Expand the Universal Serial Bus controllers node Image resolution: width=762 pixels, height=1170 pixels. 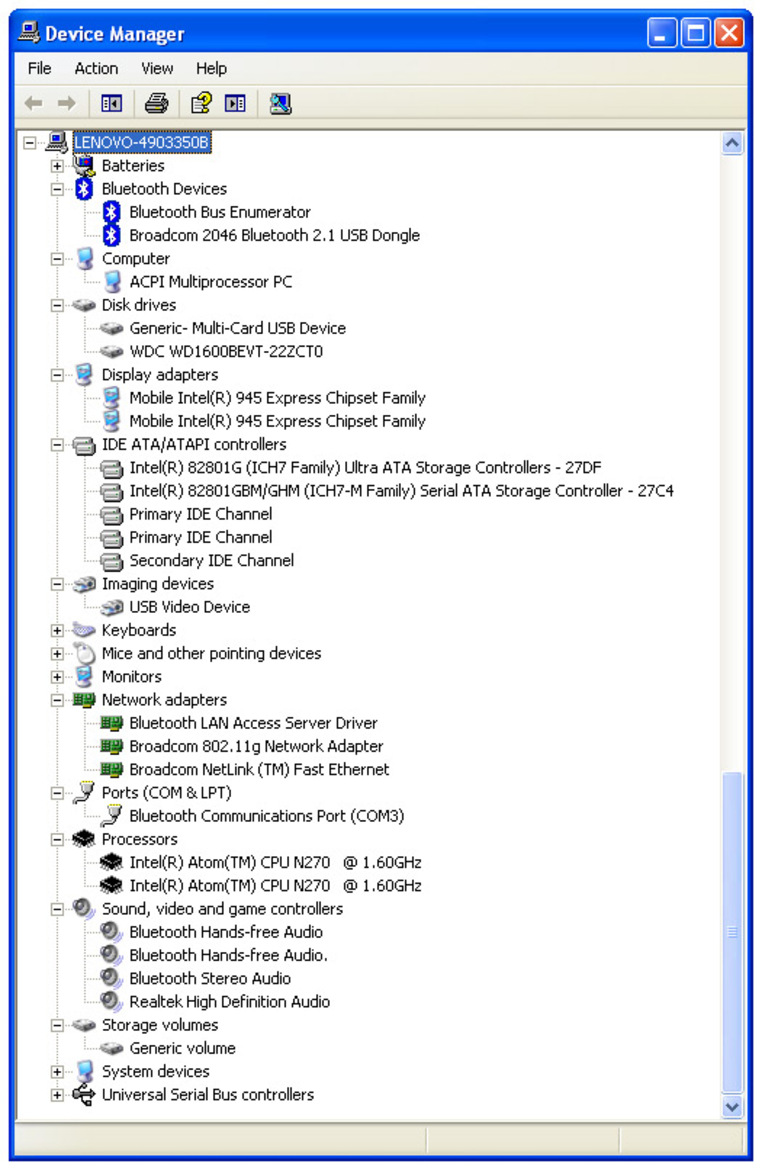[57, 1095]
